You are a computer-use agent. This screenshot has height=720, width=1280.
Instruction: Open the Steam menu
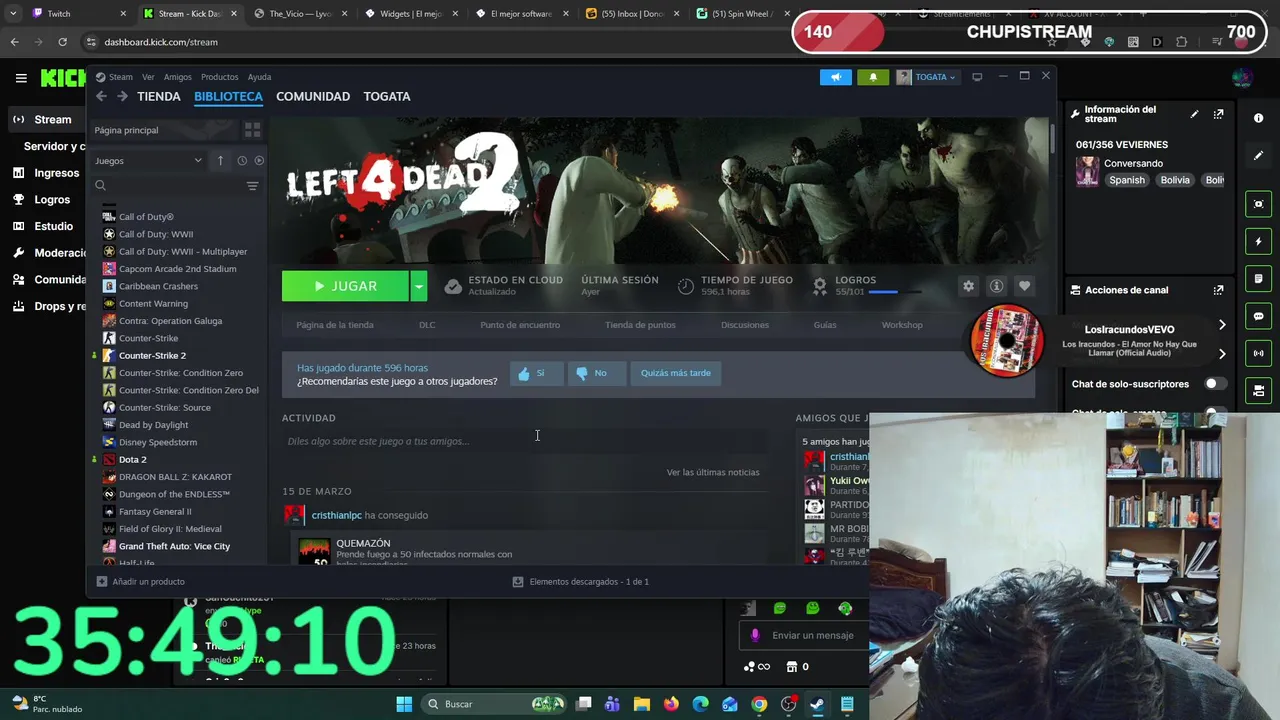point(120,77)
